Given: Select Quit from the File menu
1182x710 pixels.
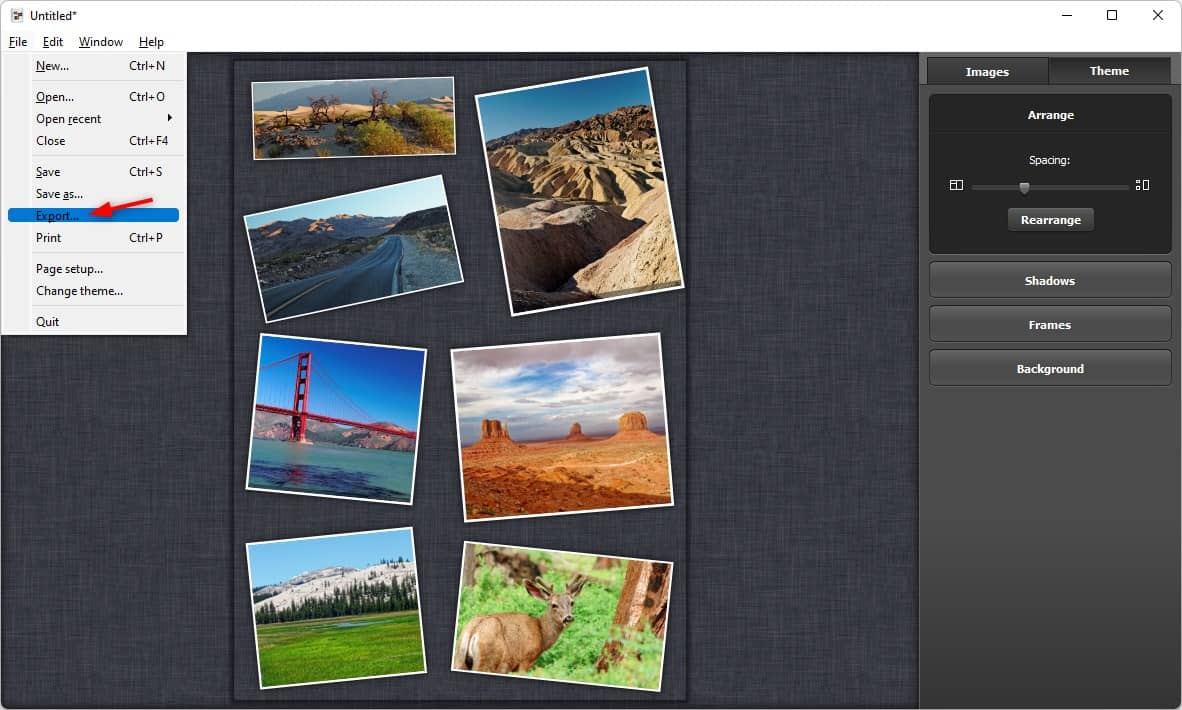Looking at the screenshot, I should click(x=93, y=322).
